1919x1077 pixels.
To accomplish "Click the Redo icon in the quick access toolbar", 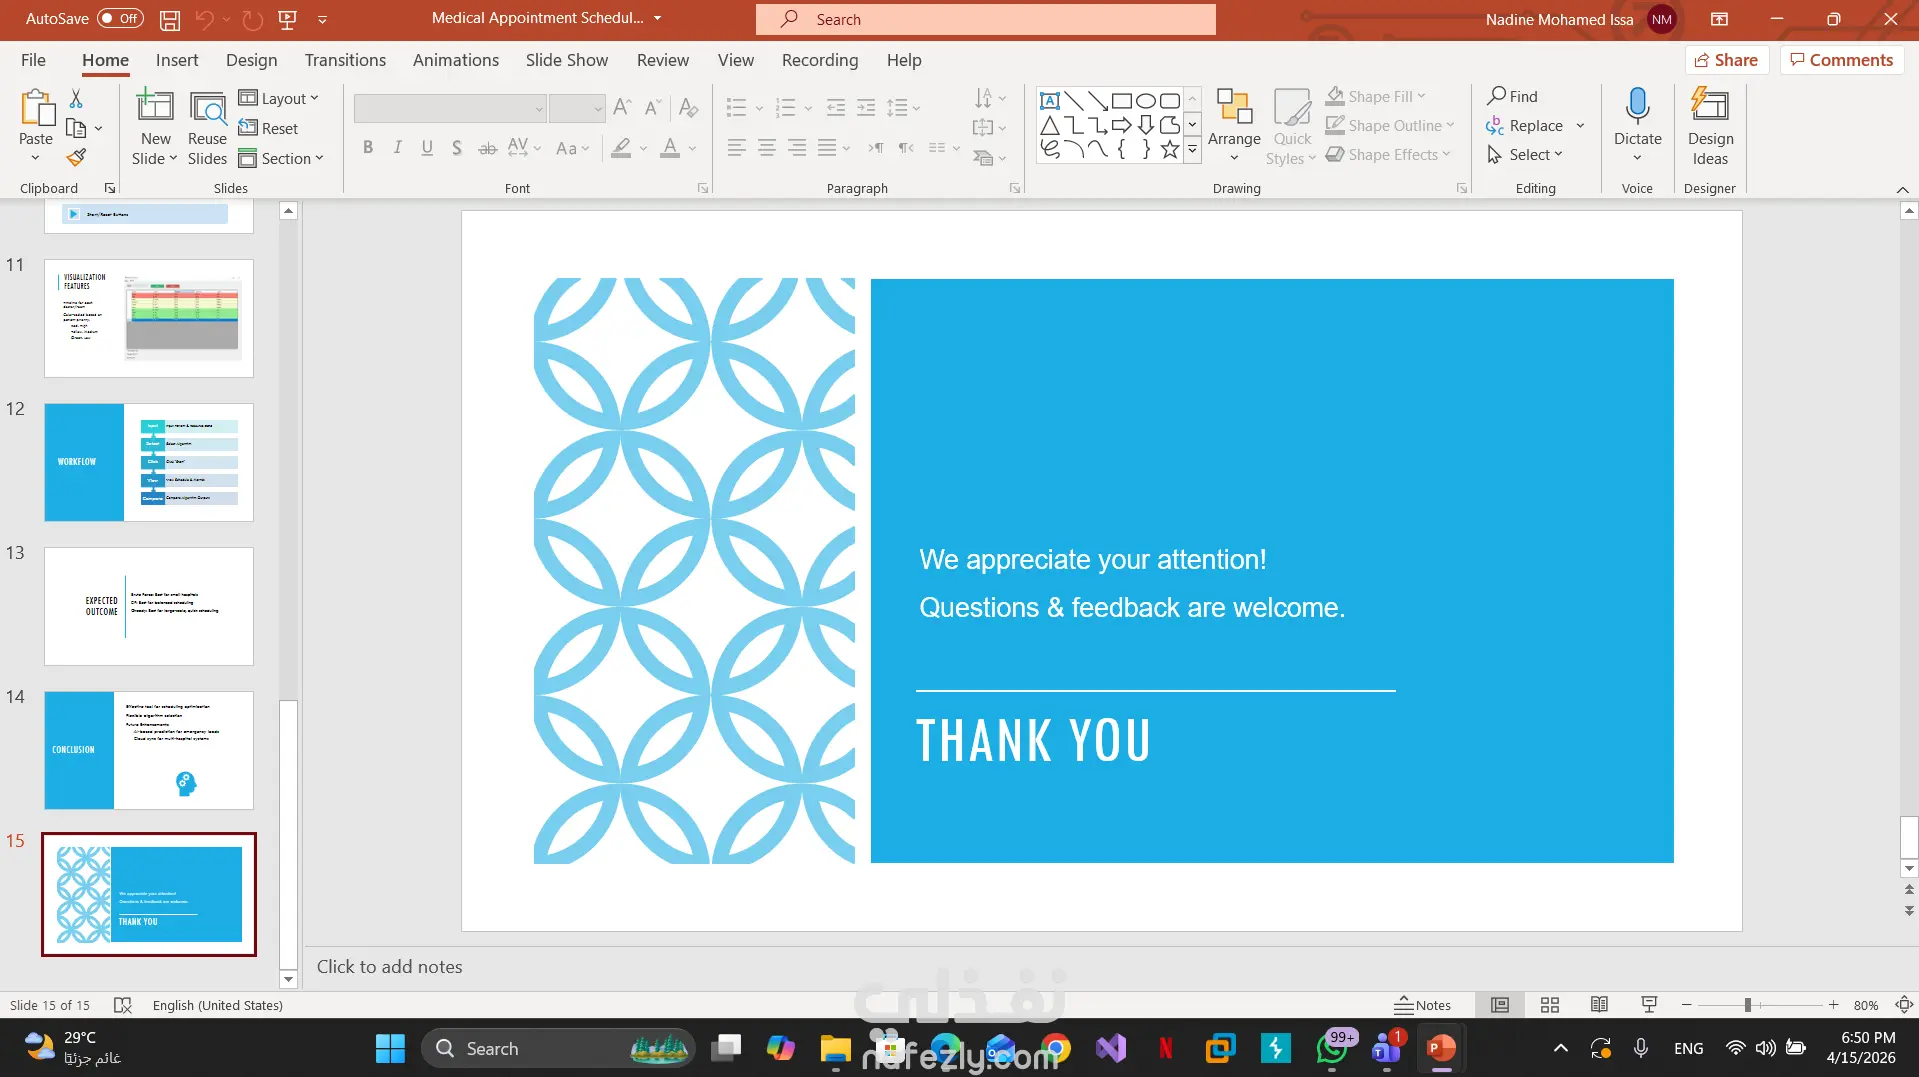I will pyautogui.click(x=252, y=19).
